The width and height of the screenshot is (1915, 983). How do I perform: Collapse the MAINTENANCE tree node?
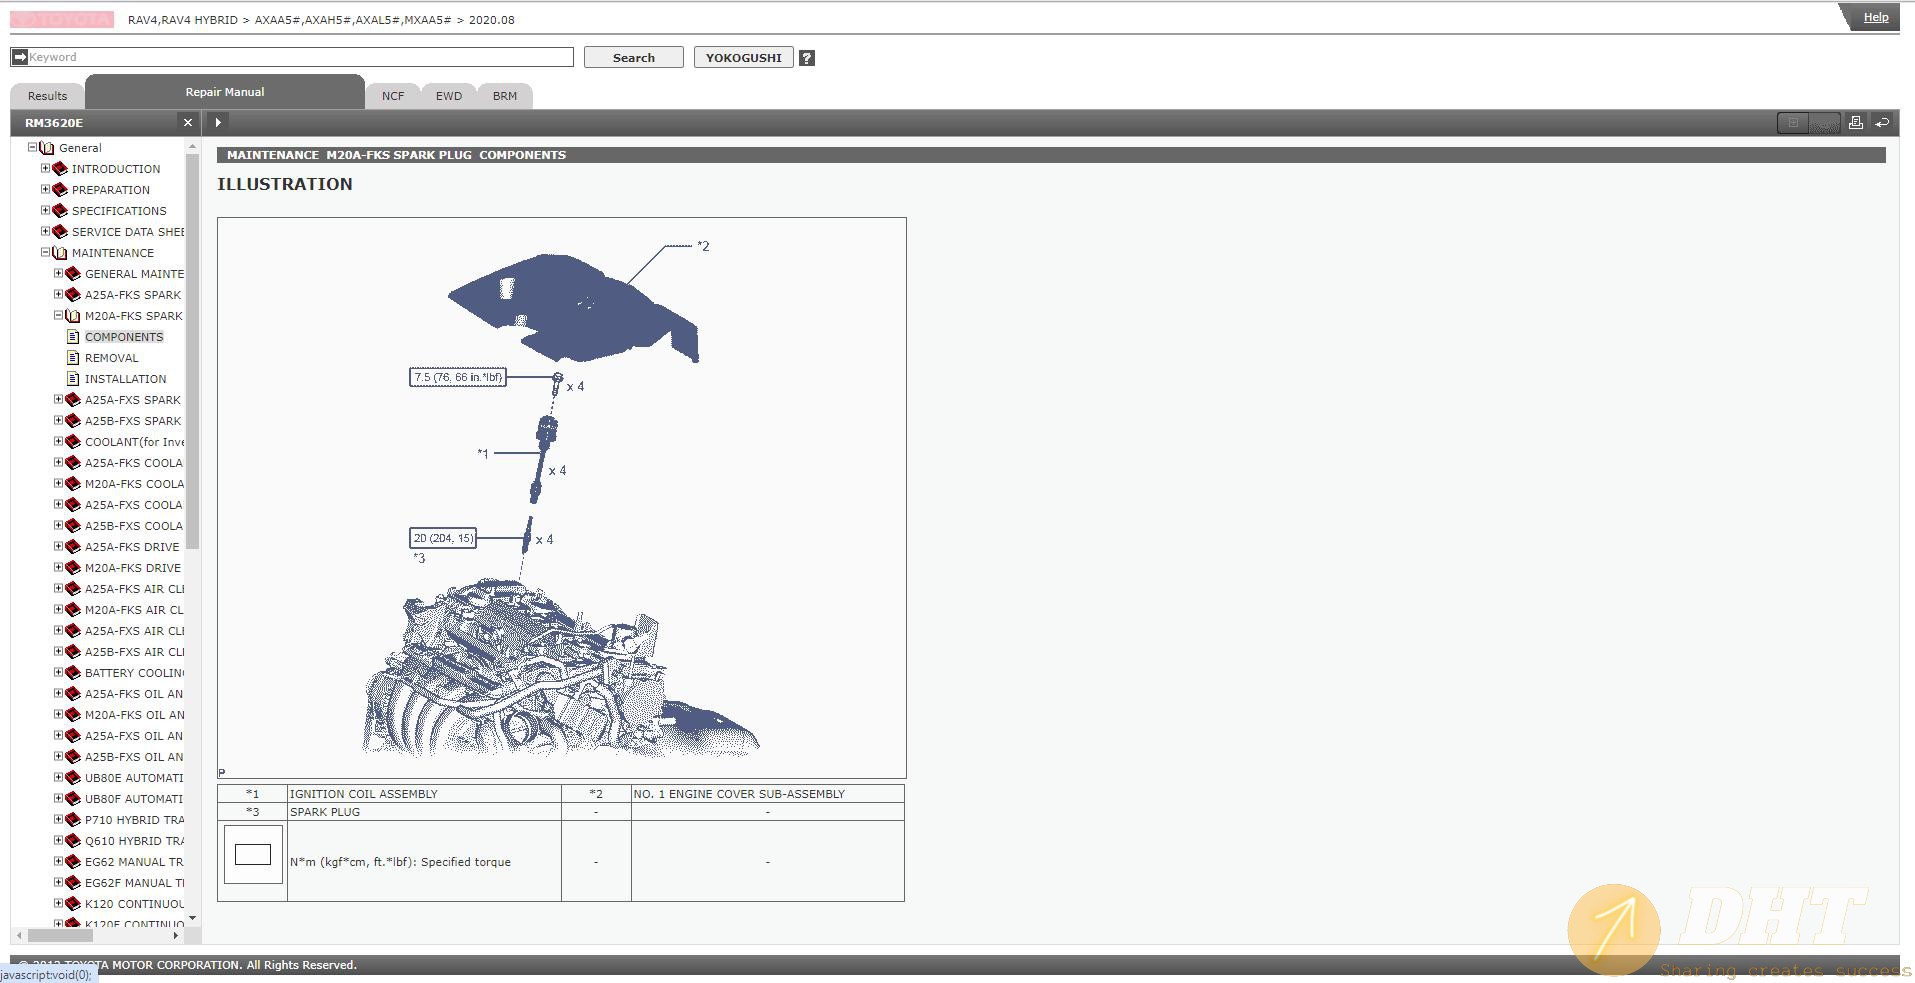point(45,252)
